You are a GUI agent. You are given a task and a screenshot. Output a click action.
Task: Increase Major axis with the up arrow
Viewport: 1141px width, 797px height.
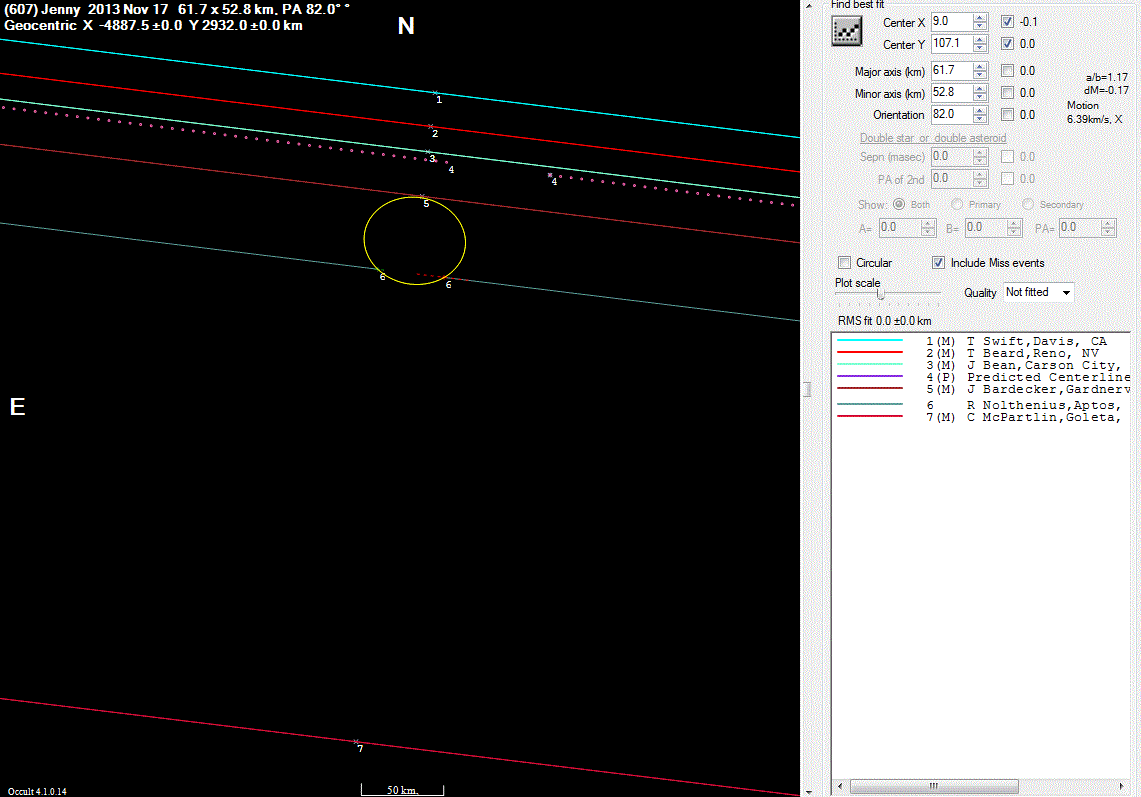click(x=980, y=66)
